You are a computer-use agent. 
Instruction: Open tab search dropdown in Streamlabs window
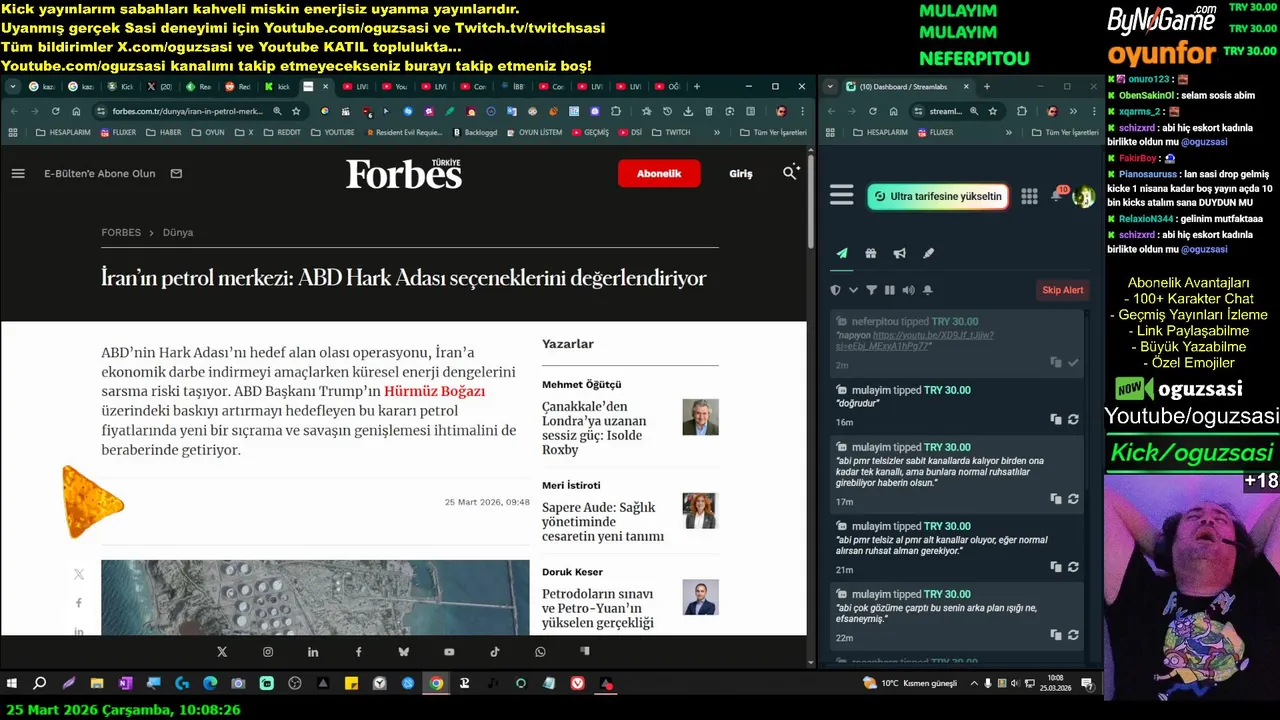click(x=830, y=87)
